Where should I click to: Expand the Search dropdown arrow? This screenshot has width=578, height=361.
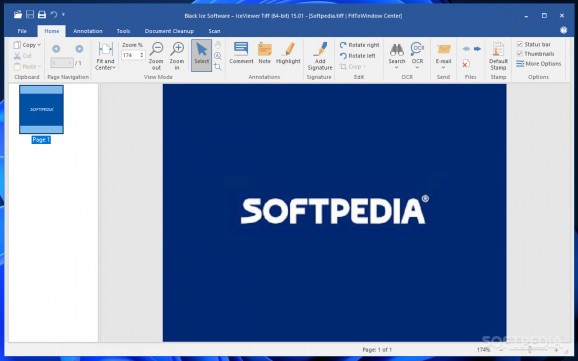pos(397,68)
